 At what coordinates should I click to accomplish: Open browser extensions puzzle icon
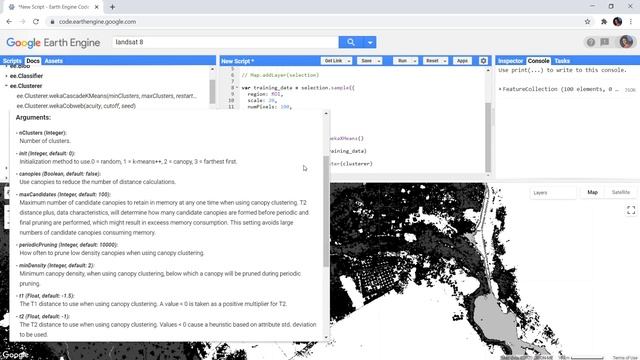[604, 22]
